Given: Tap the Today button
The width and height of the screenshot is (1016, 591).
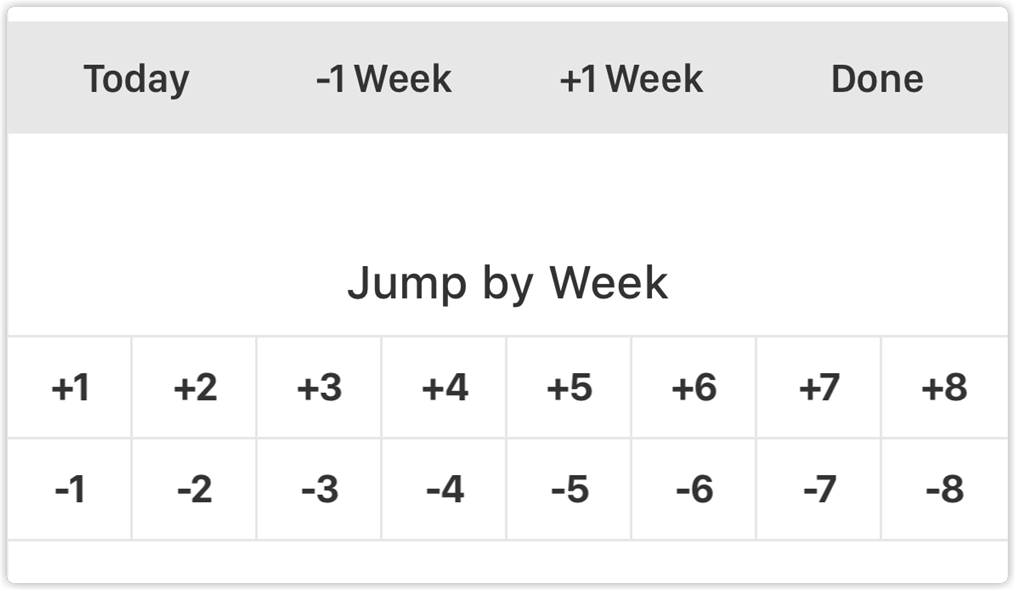Looking at the screenshot, I should click(x=136, y=79).
